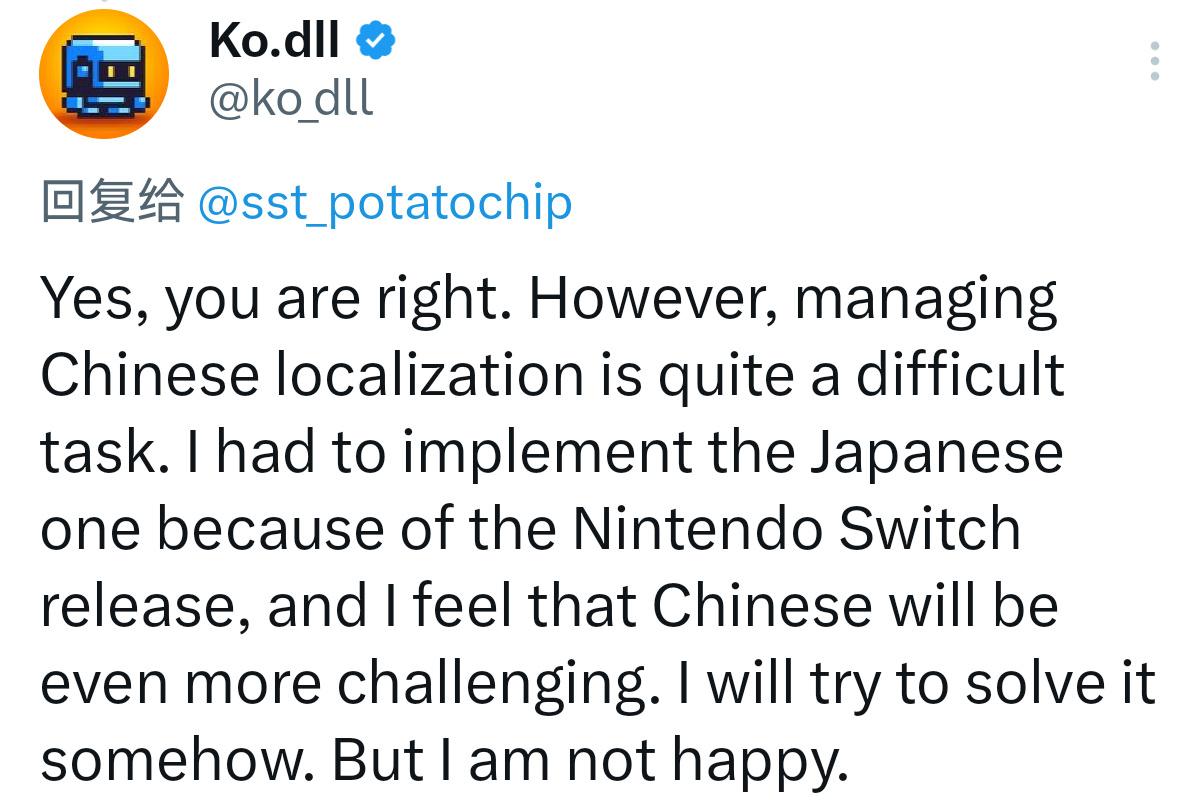Click the word "challenging." in the tweet
Image resolution: width=1191 pixels, height=796 pixels.
(498, 685)
